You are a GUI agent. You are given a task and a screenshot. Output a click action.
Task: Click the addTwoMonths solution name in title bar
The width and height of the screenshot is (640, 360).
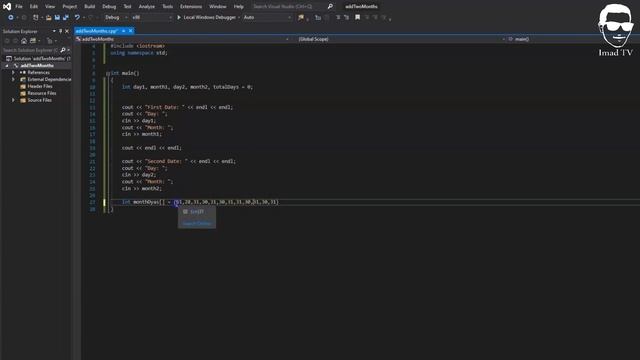click(x=361, y=7)
